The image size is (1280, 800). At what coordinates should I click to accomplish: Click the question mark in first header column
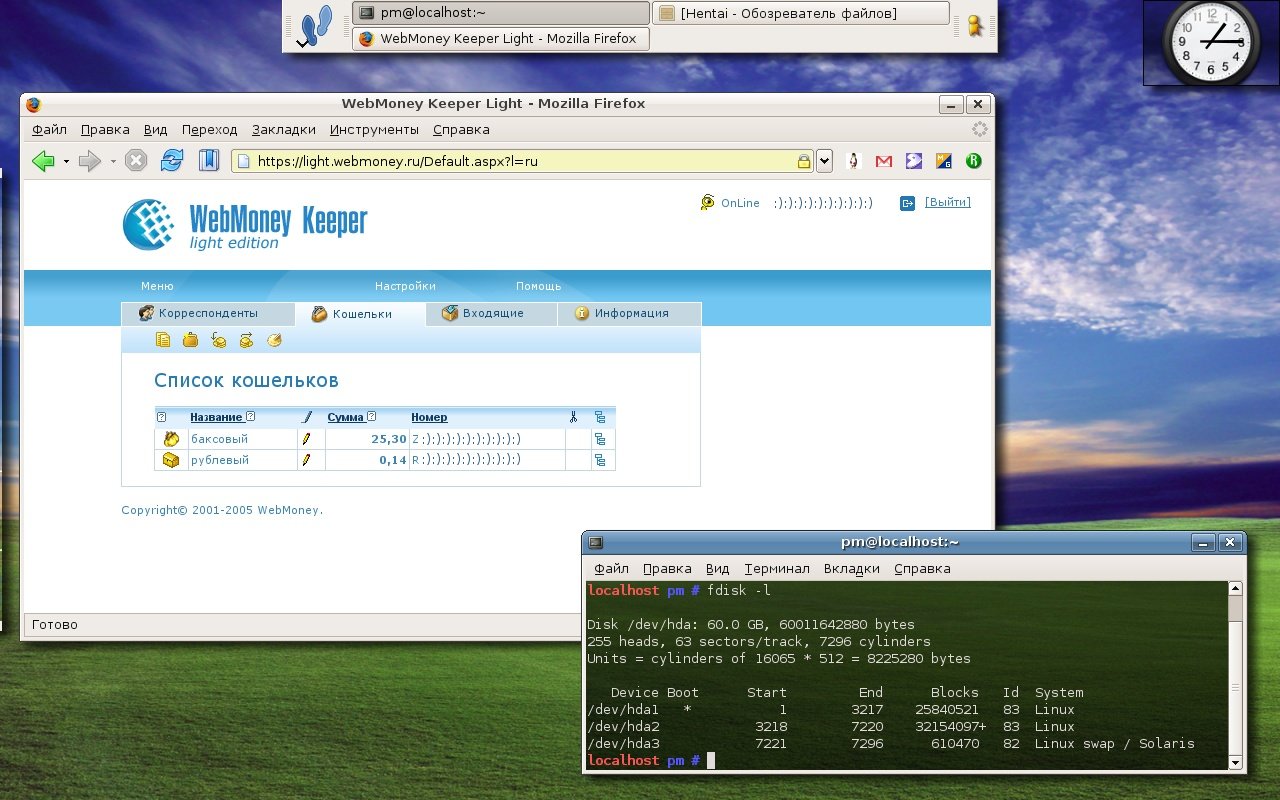(x=161, y=417)
